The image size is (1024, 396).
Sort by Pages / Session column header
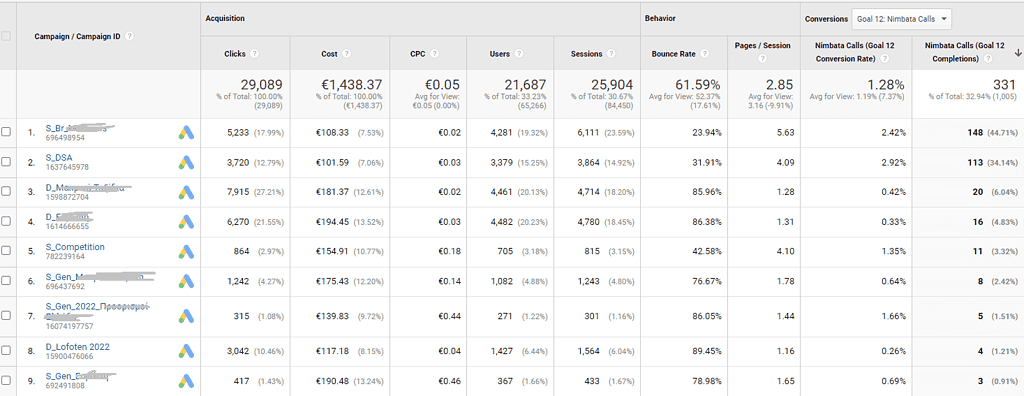tap(762, 46)
